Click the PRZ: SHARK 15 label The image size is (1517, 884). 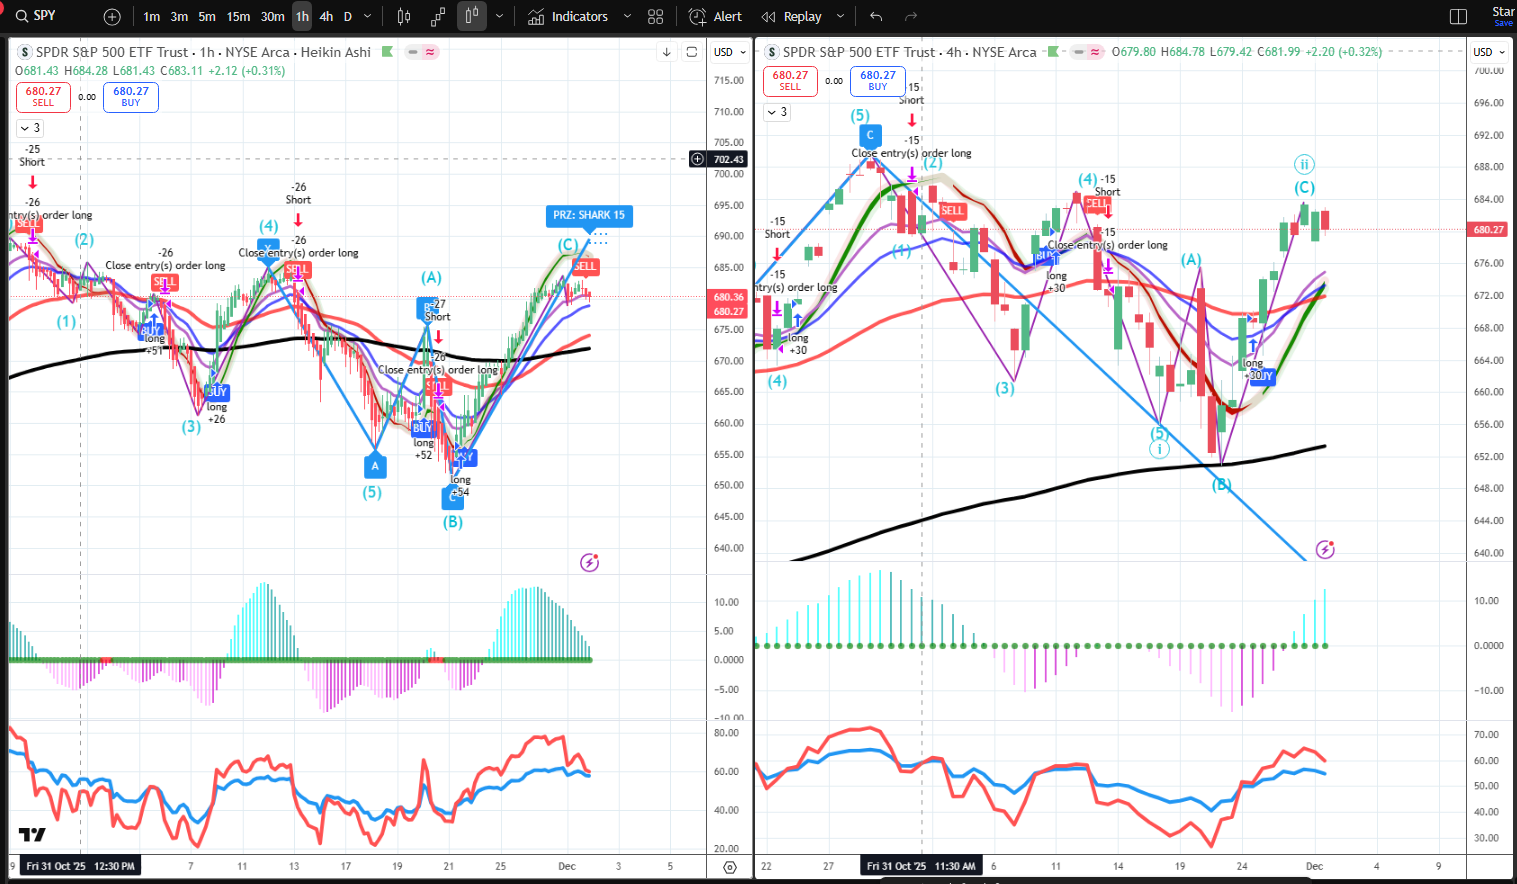(589, 215)
